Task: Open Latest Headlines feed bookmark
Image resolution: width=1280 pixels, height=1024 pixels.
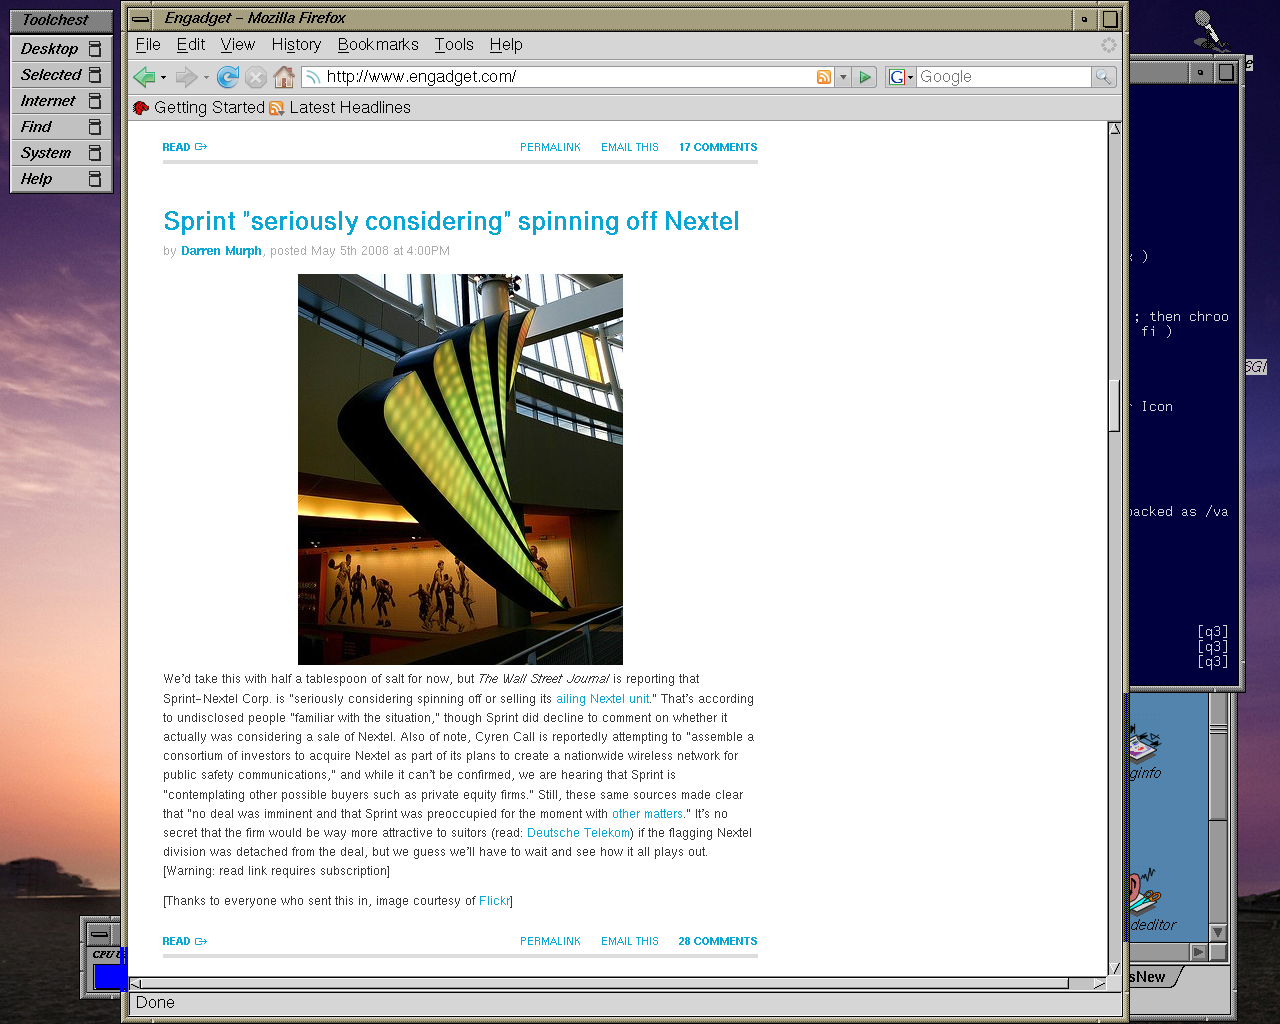Action: tap(340, 108)
